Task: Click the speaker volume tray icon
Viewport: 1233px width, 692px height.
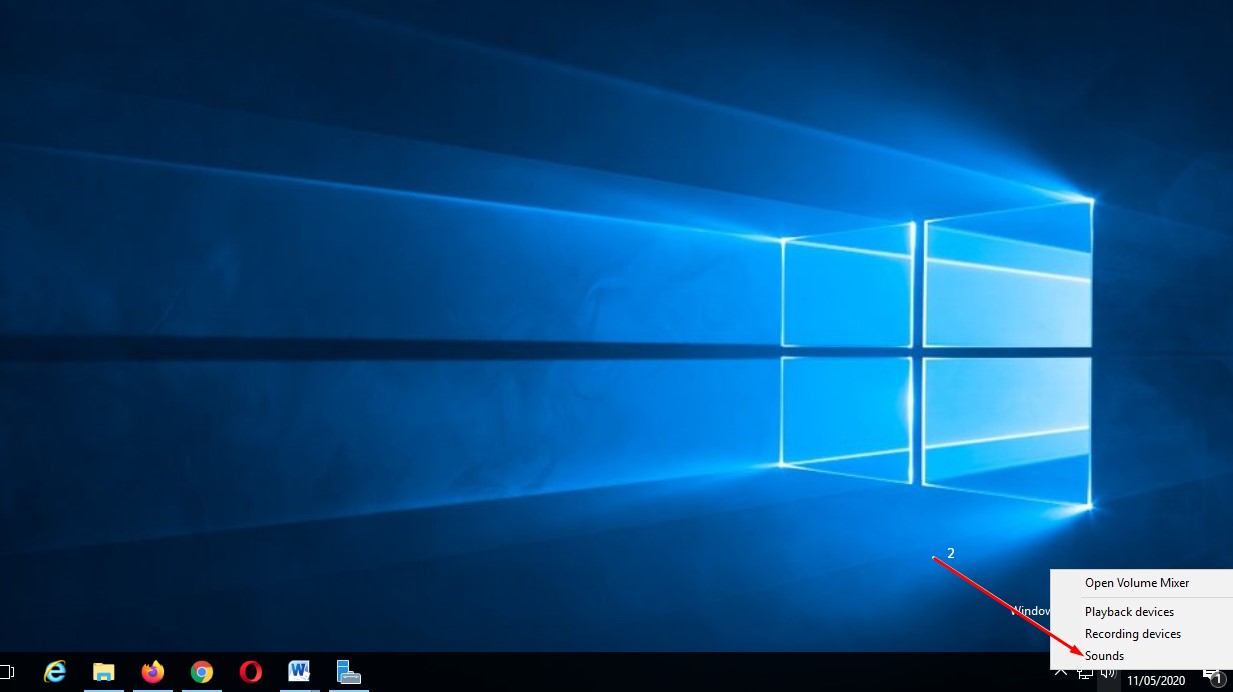Action: (x=1107, y=673)
